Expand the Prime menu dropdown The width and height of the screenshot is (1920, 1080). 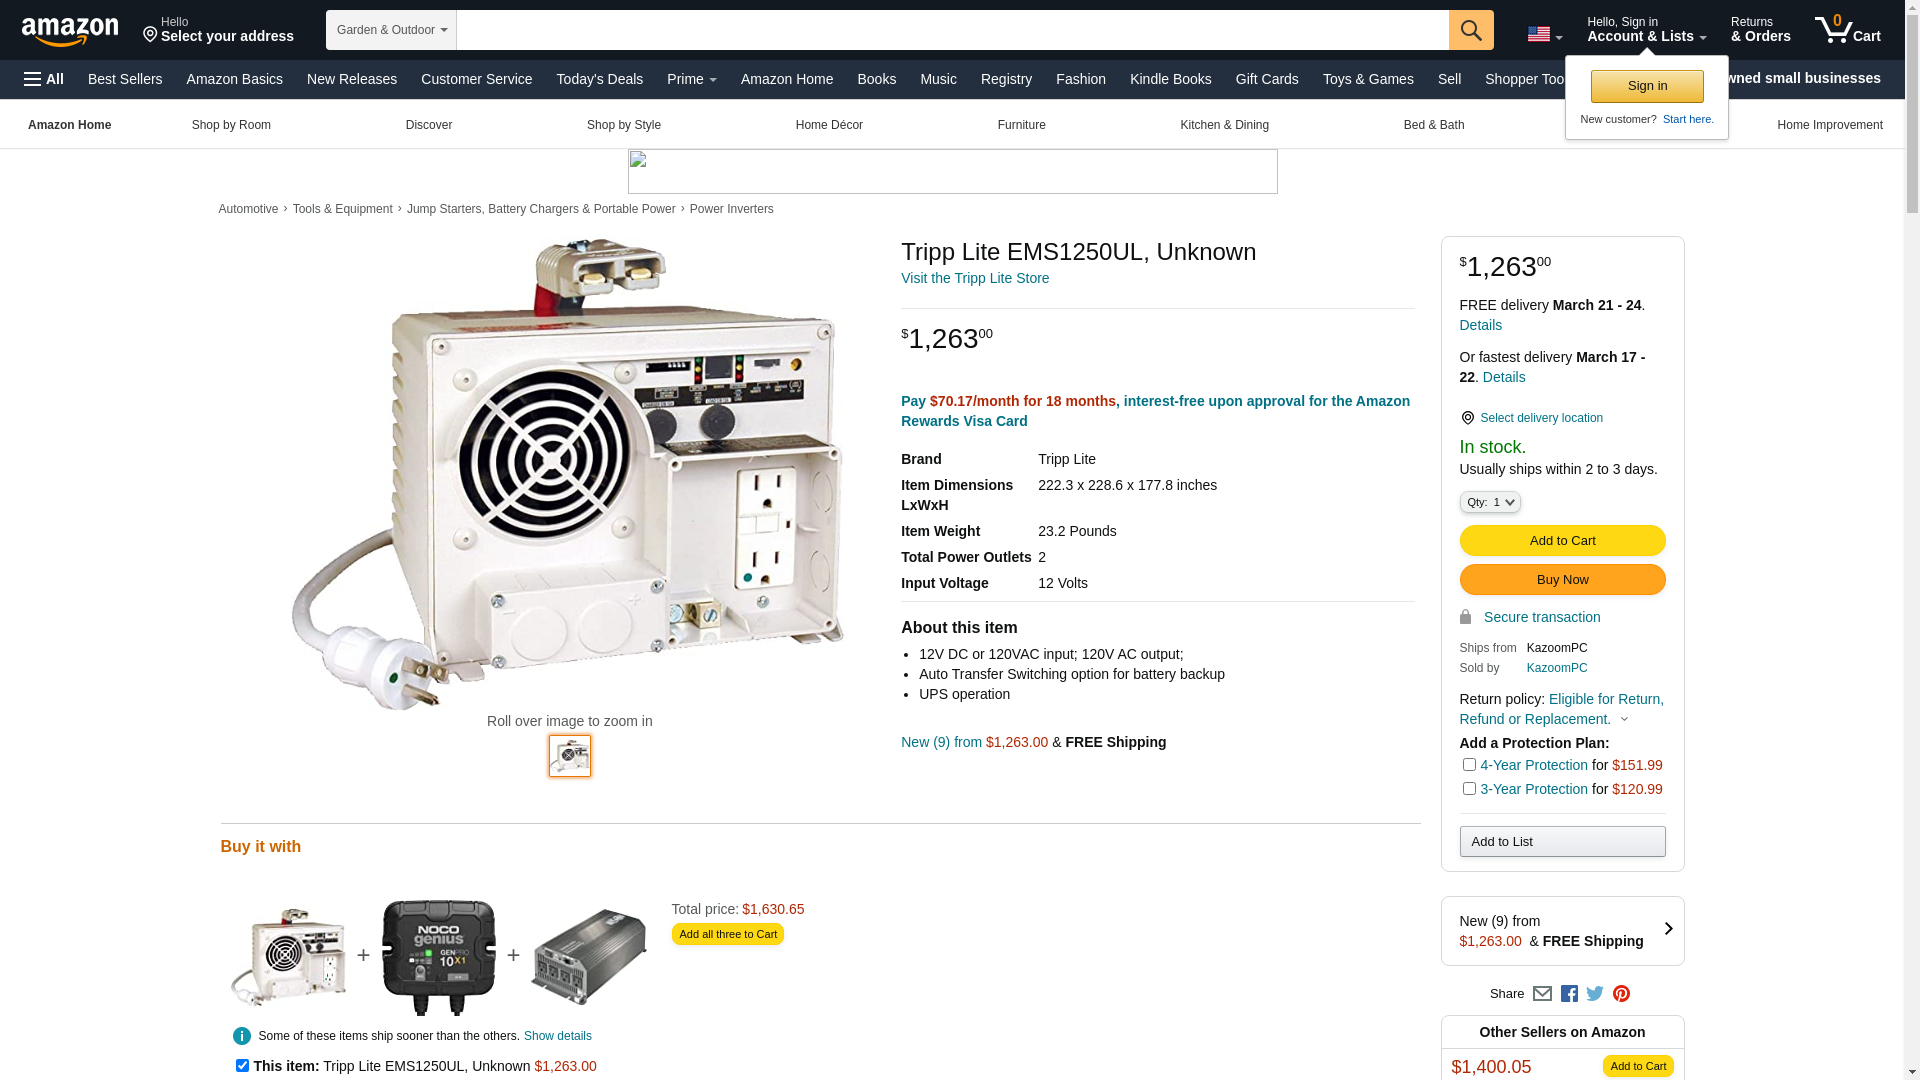(692, 79)
